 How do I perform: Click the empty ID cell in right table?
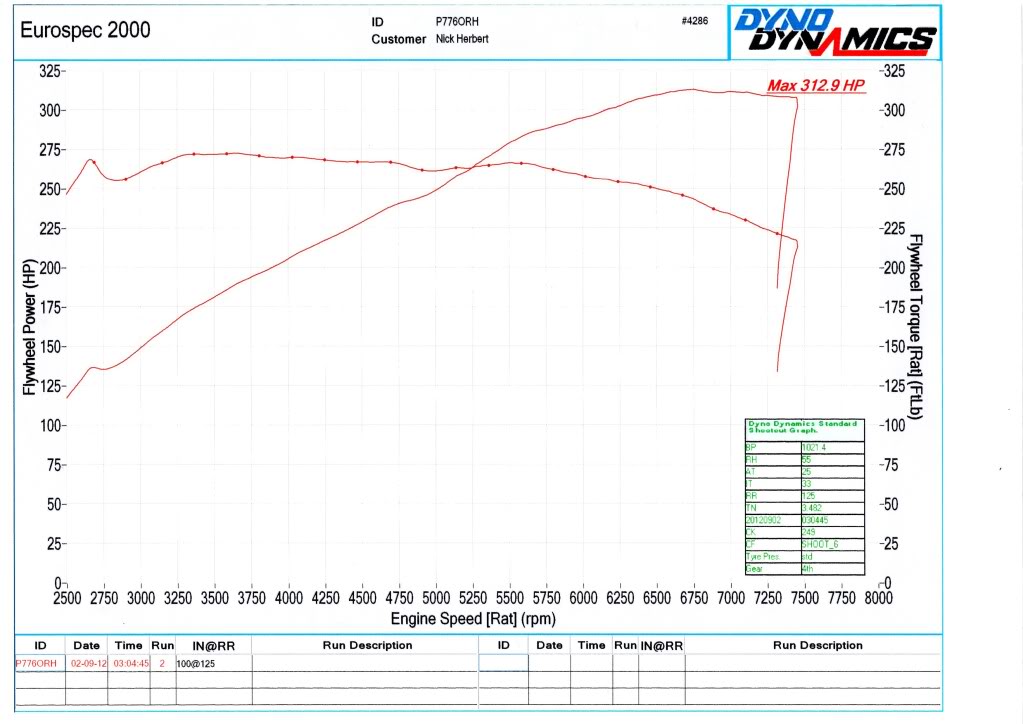pyautogui.click(x=503, y=663)
